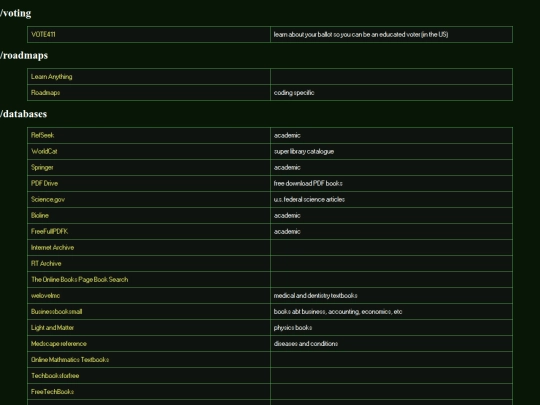Image resolution: width=540 pixels, height=405 pixels.
Task: Open the WorldCat link
Action: click(44, 151)
